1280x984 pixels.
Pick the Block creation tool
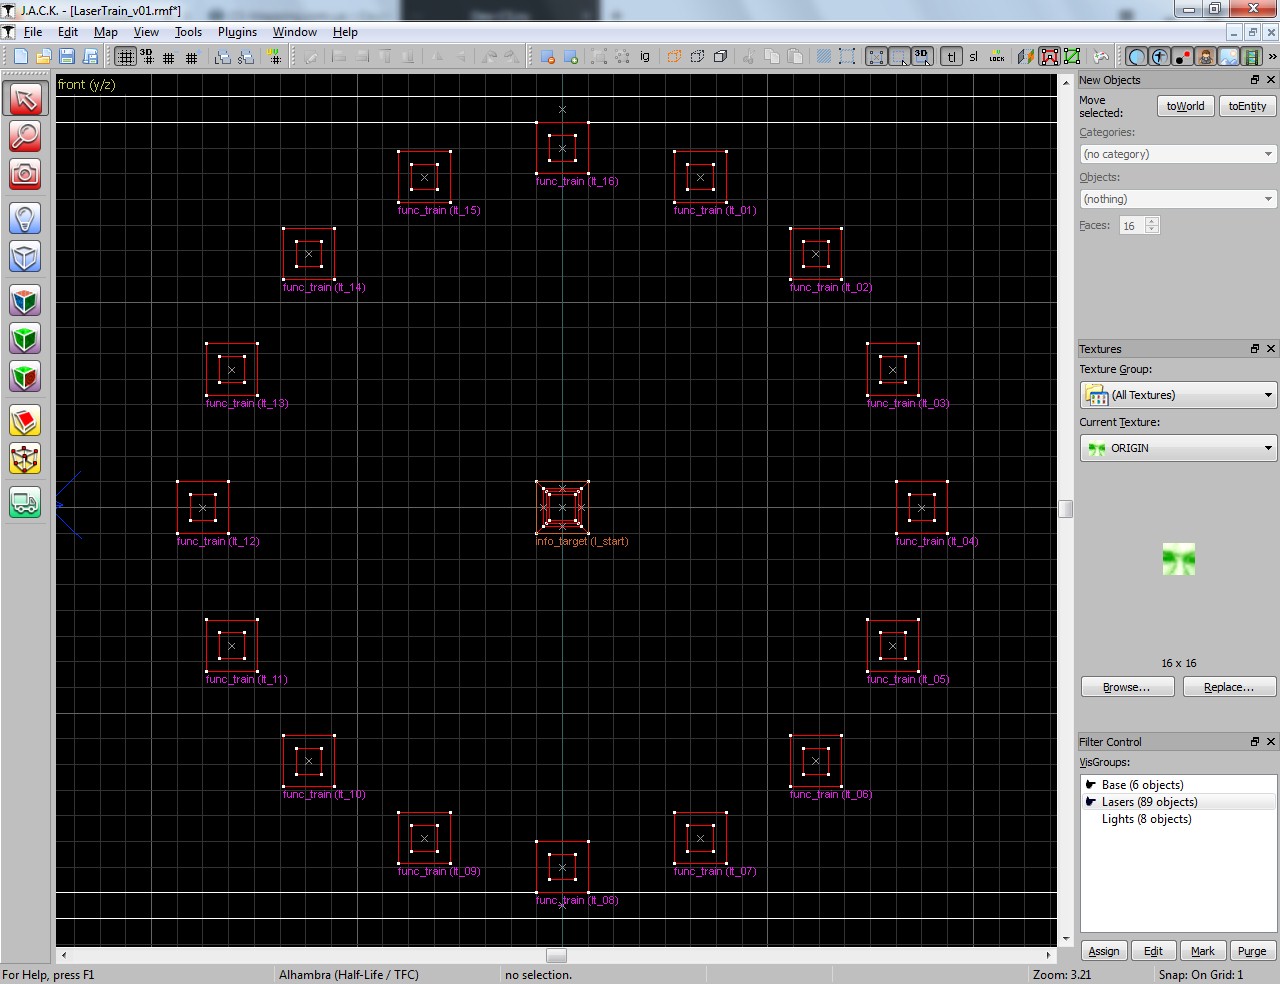click(x=25, y=257)
